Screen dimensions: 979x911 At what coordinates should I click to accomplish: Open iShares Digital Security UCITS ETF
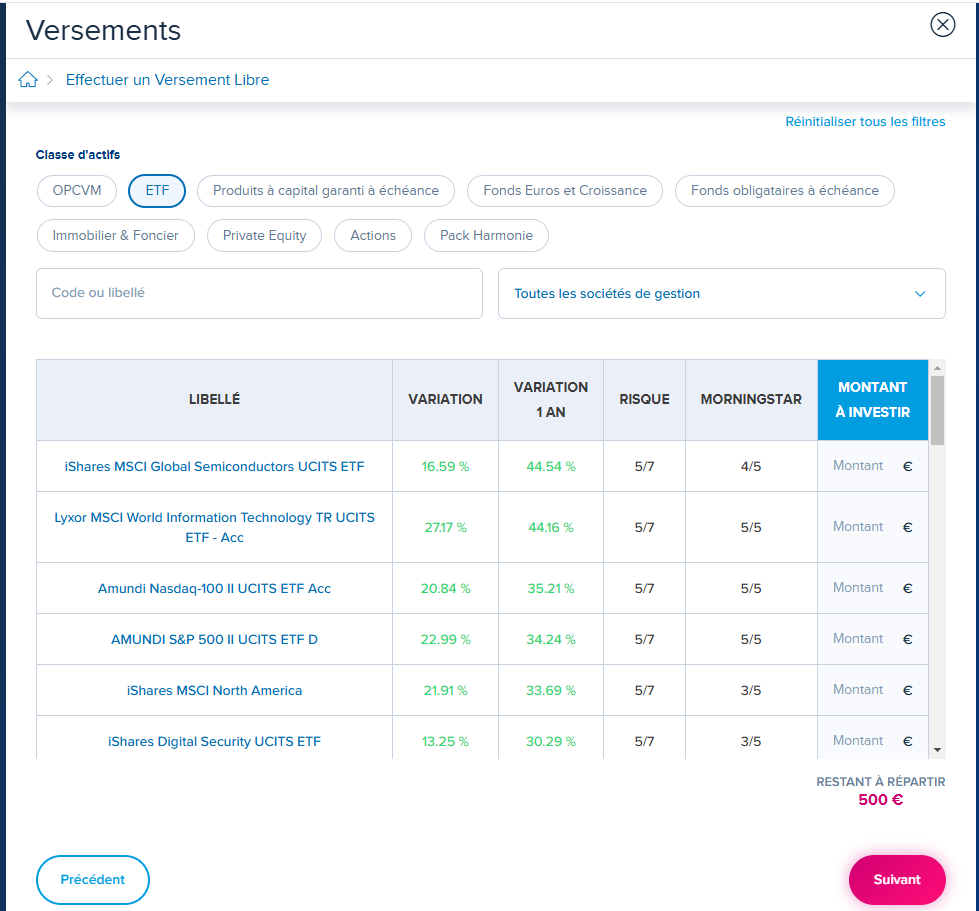tap(214, 742)
